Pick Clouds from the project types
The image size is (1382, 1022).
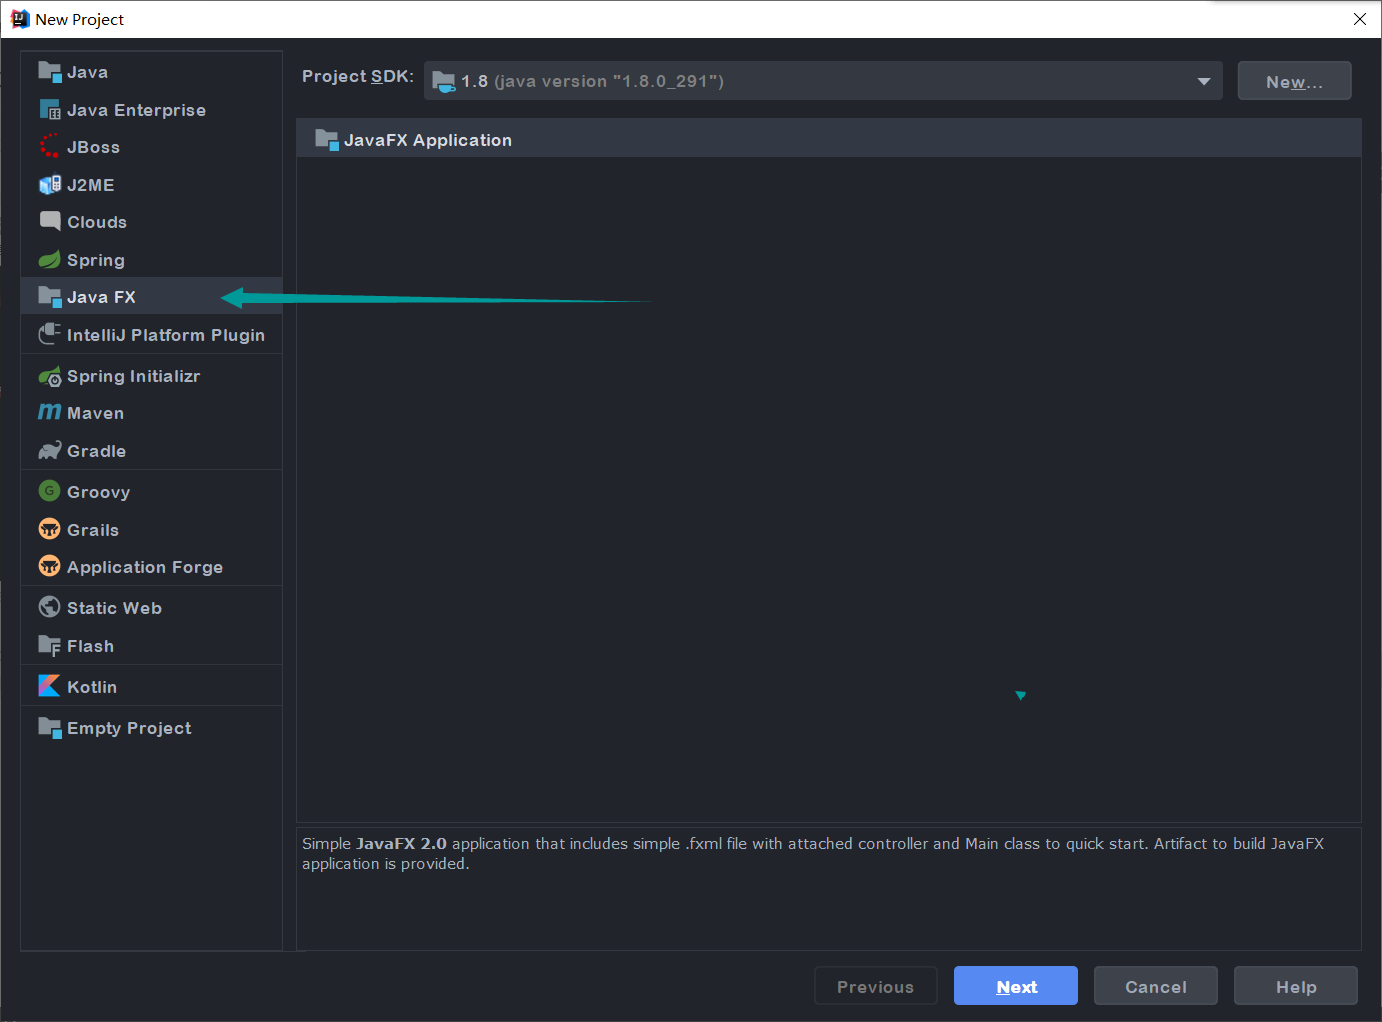pos(151,222)
